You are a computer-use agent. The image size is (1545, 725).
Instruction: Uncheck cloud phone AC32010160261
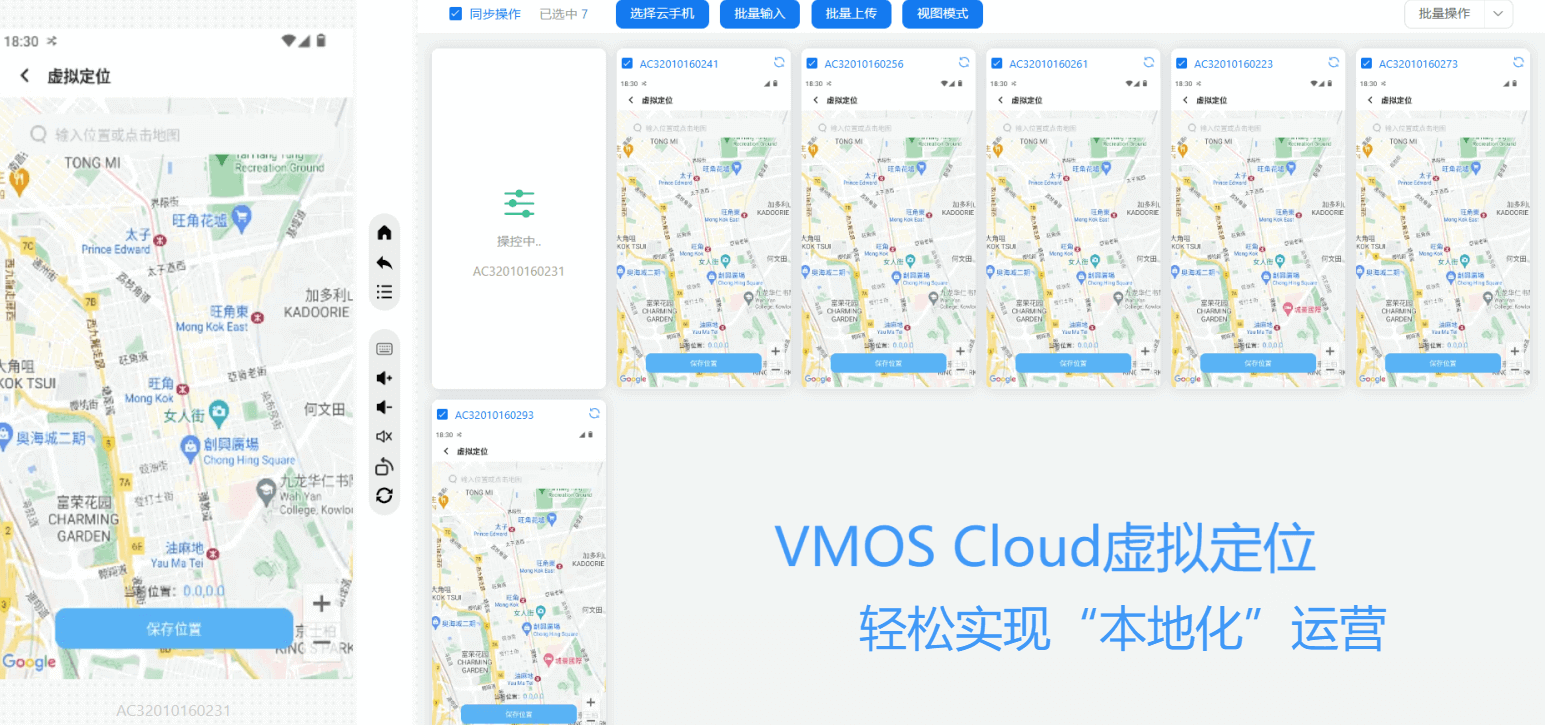[x=996, y=63]
